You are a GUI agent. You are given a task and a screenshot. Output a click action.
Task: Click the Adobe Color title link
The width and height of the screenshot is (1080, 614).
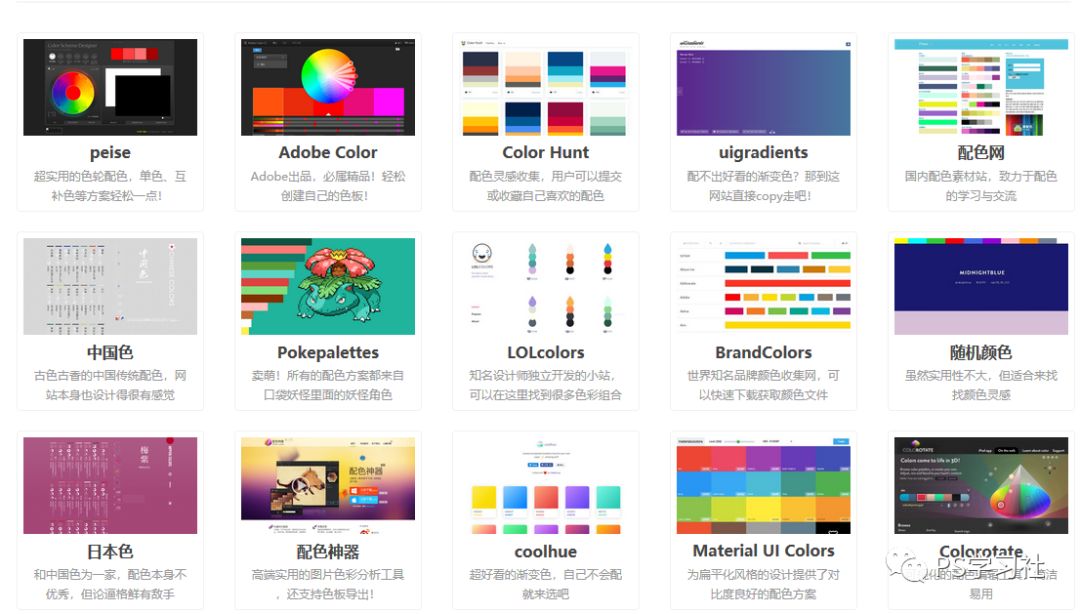pos(328,152)
